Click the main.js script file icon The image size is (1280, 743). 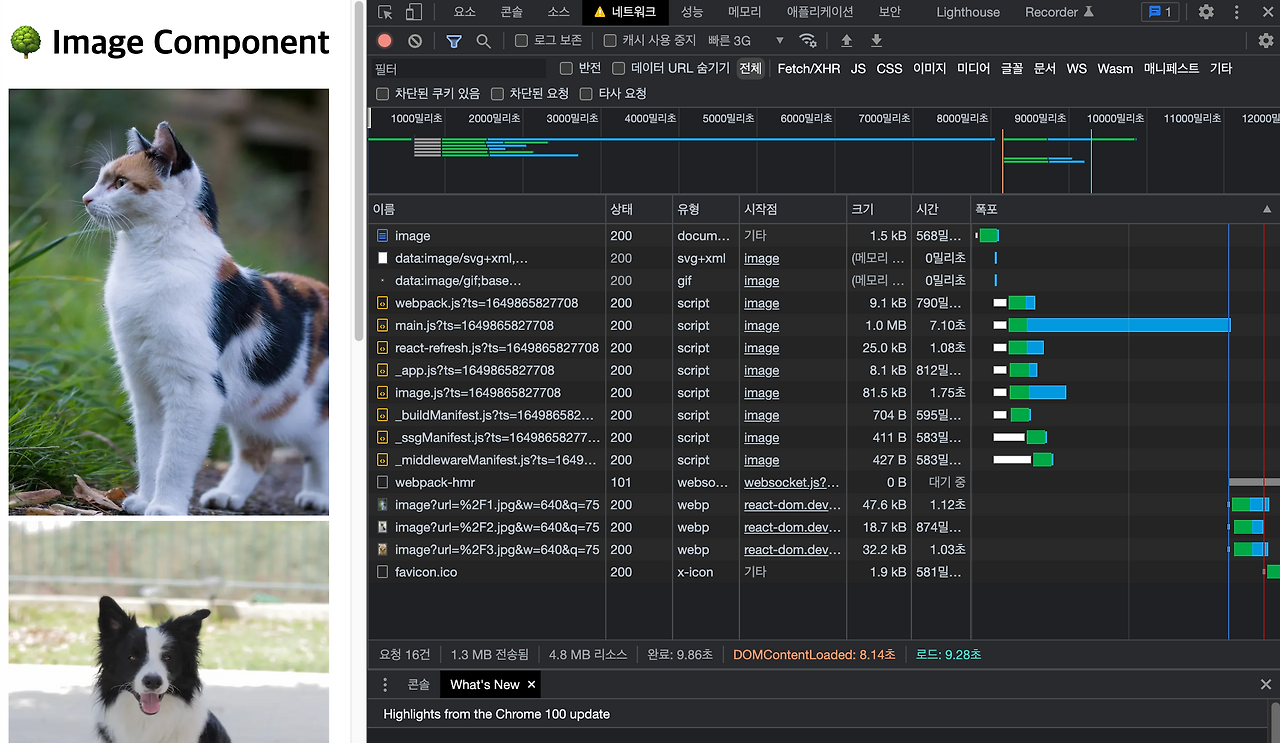382,326
